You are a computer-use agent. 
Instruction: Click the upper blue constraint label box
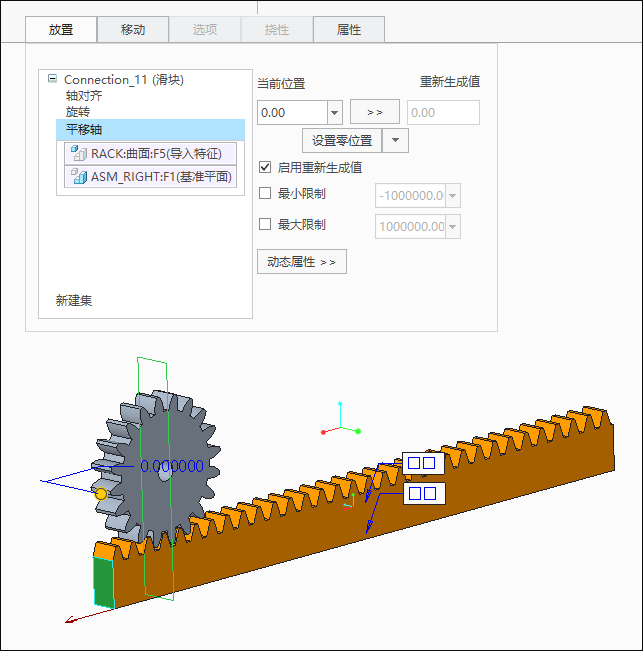[423, 463]
